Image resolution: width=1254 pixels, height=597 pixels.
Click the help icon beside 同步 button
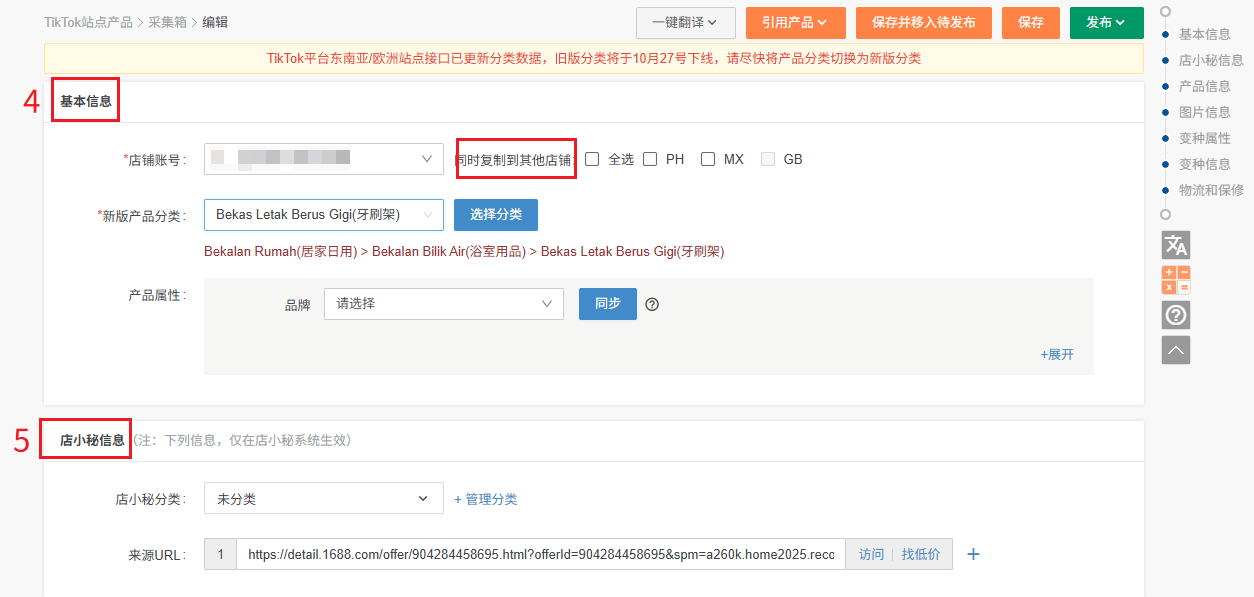tap(652, 304)
